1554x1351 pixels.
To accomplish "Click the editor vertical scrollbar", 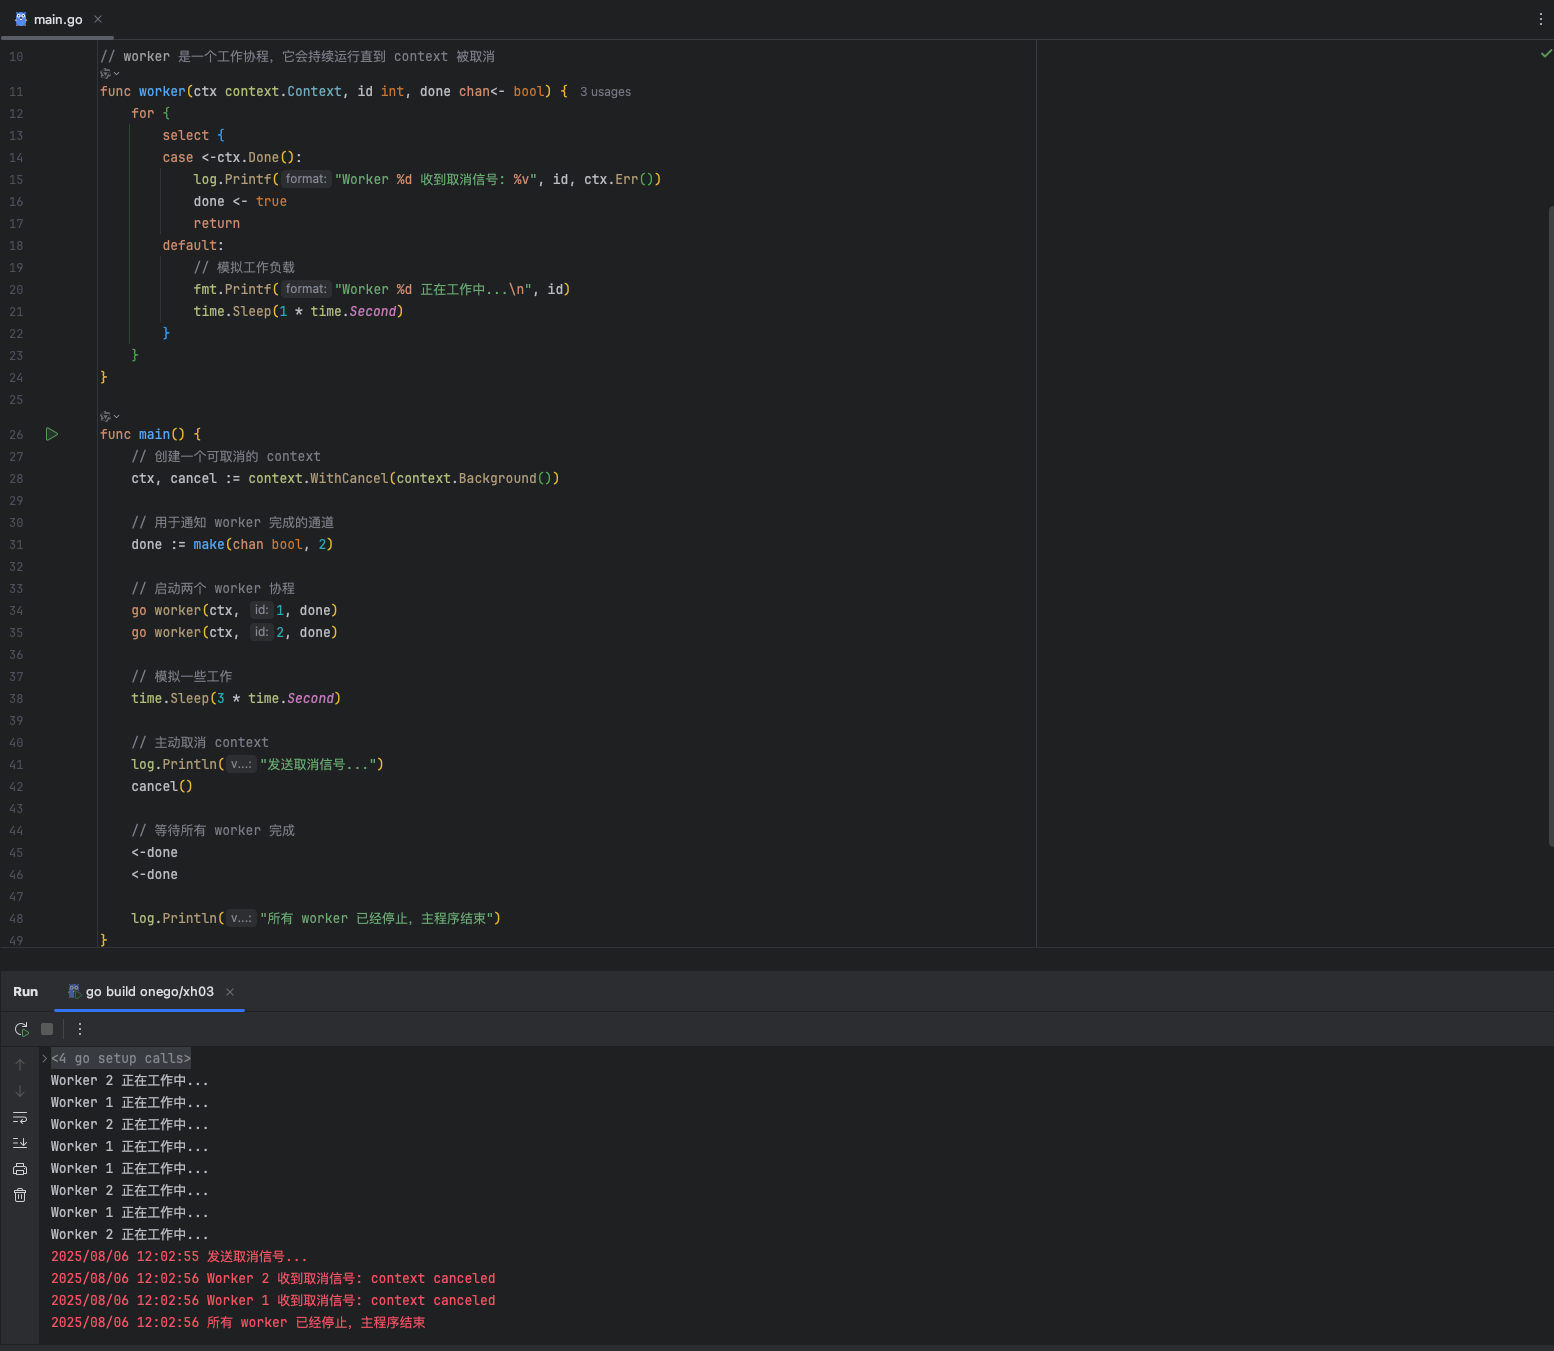I will [x=1550, y=525].
